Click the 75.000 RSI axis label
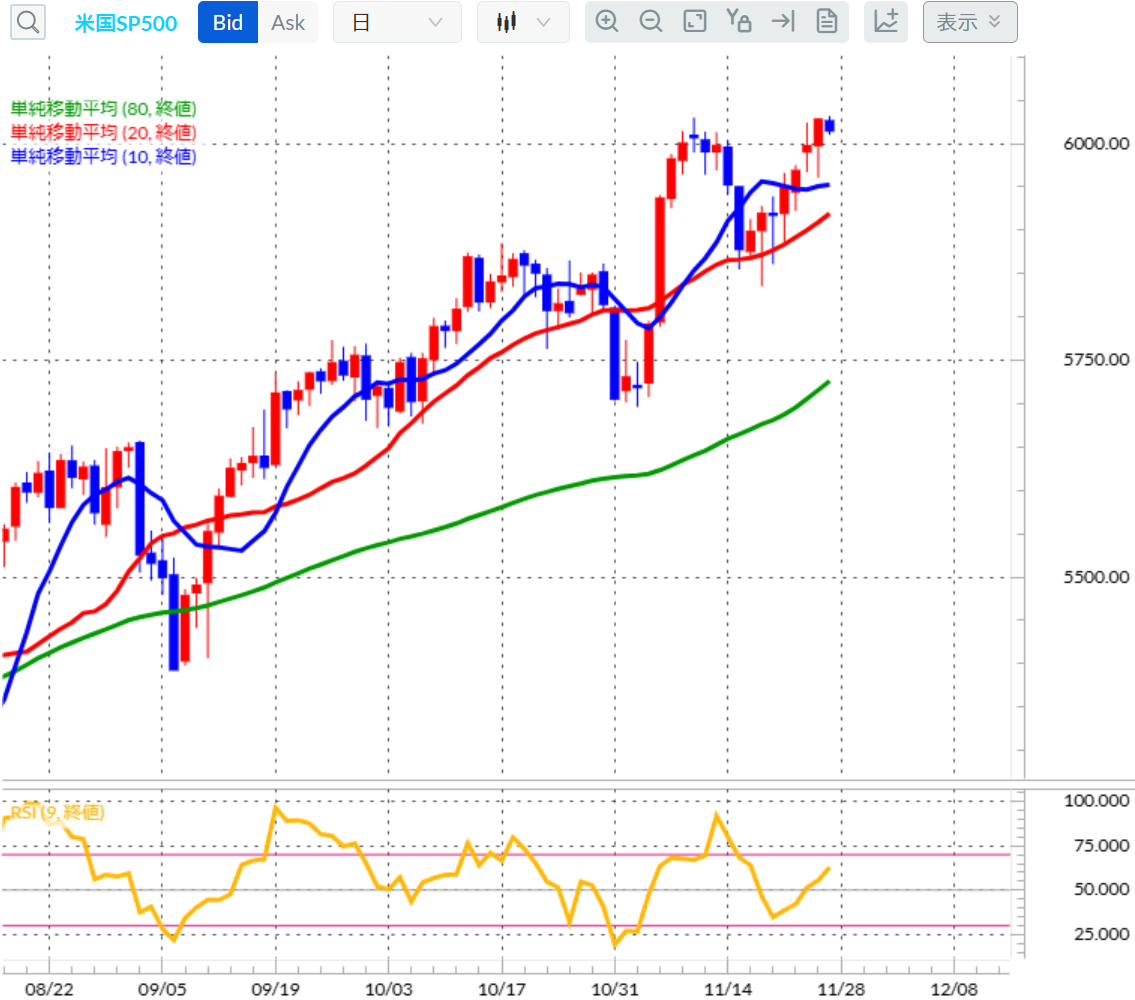The width and height of the screenshot is (1135, 1000). click(x=1101, y=846)
